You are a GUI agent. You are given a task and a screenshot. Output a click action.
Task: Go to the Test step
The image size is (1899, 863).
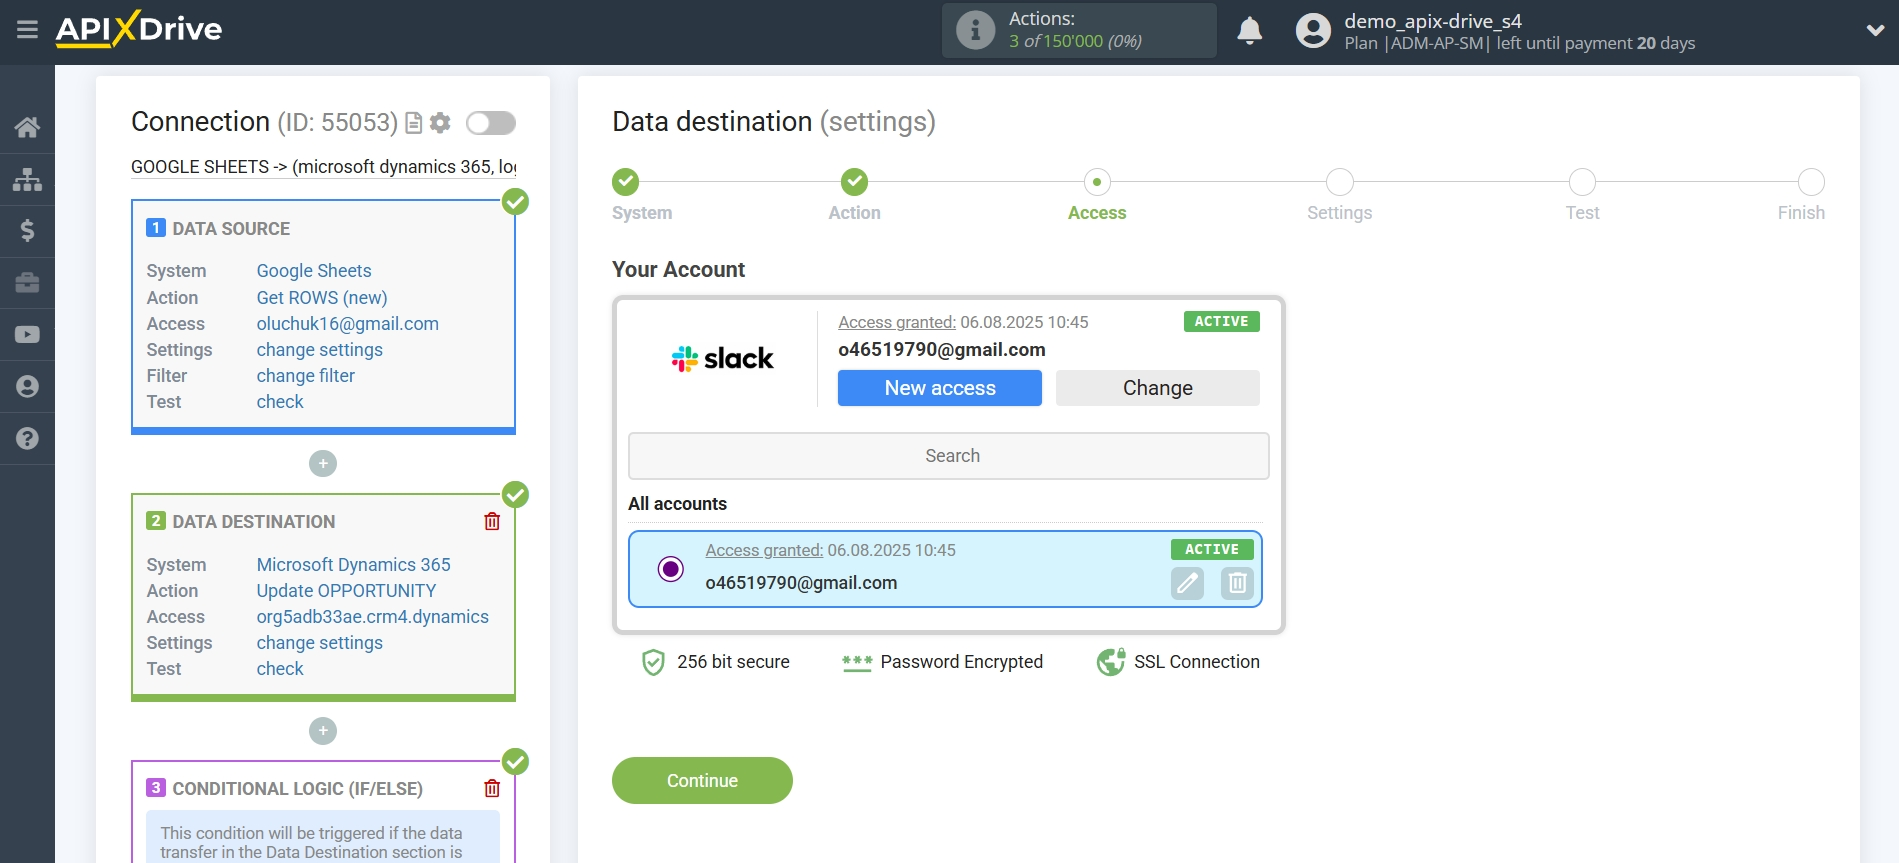coord(1582,182)
